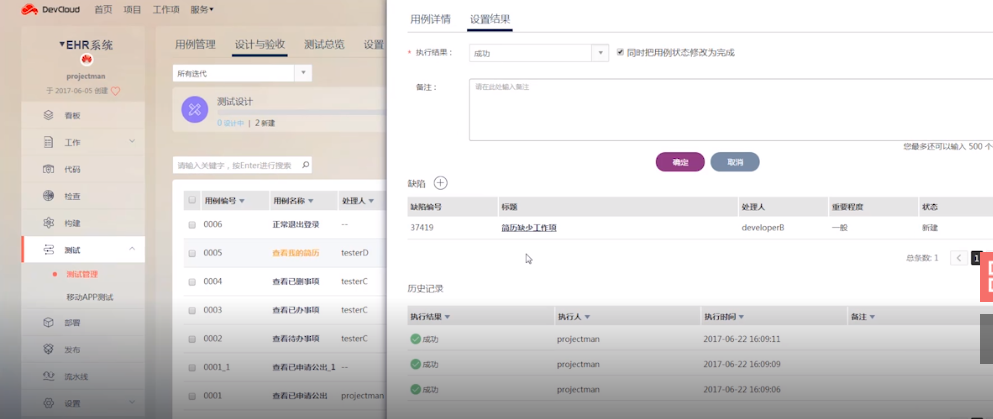
Task: Click the search magnifier icon in keyword box
Action: [305, 165]
